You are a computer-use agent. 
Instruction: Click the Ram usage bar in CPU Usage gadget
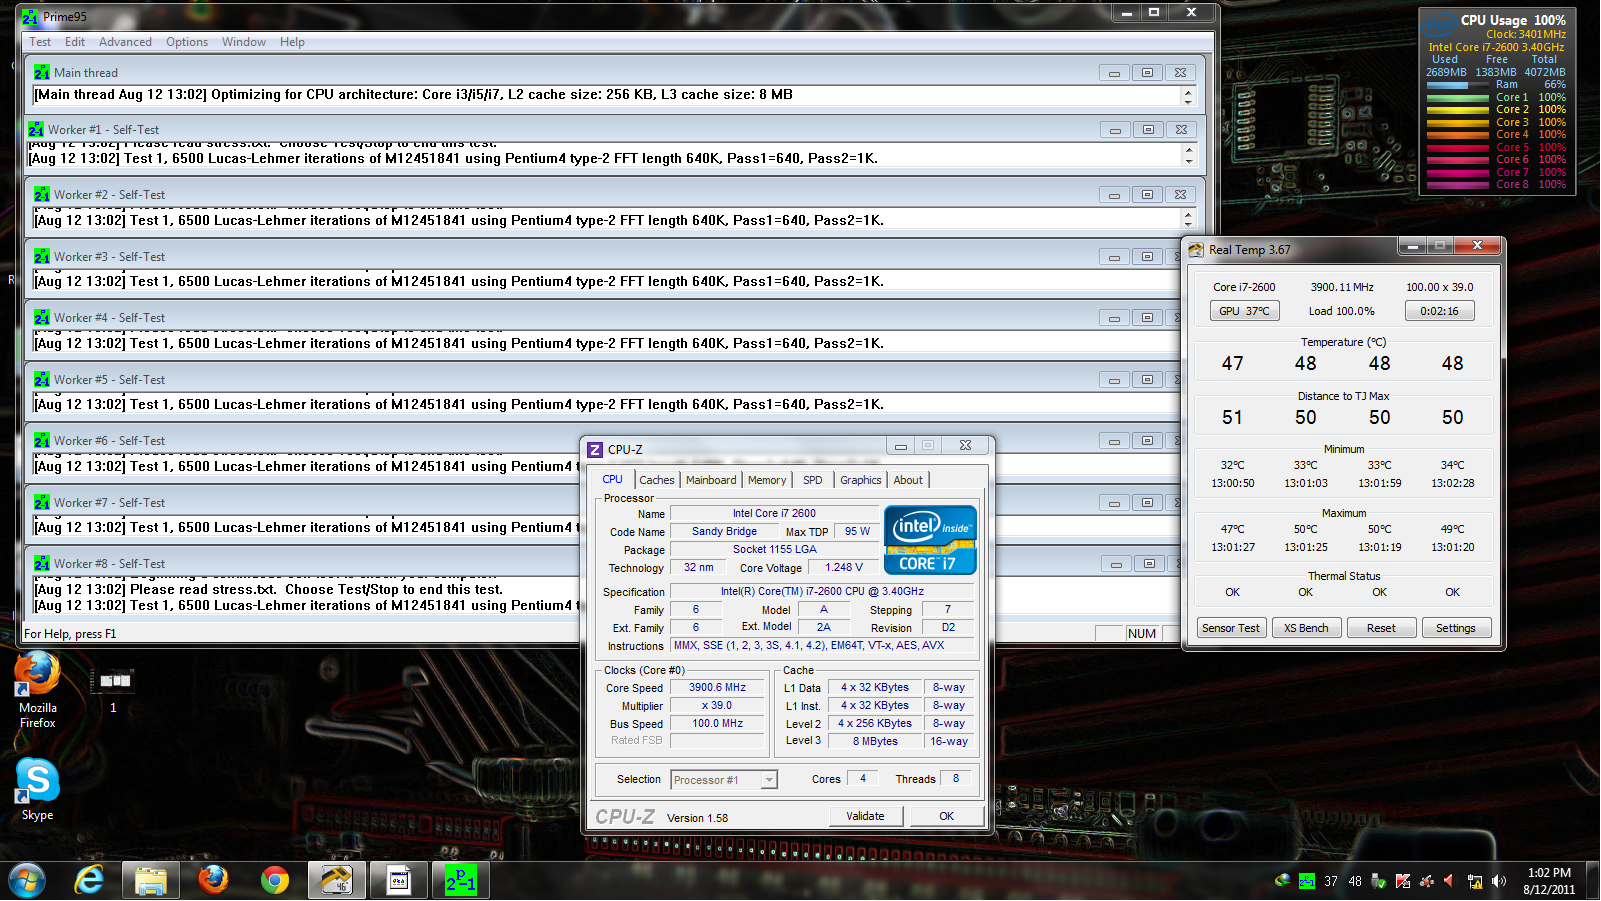click(x=1457, y=86)
